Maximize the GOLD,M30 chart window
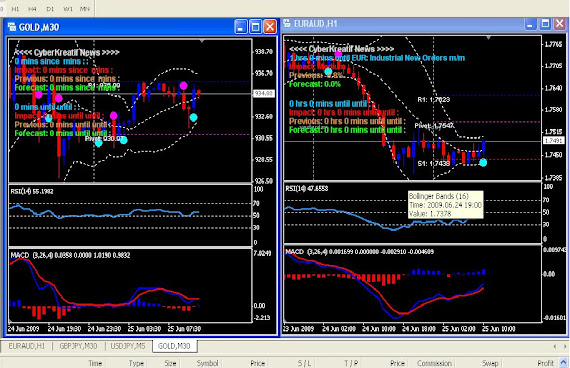 255,27
